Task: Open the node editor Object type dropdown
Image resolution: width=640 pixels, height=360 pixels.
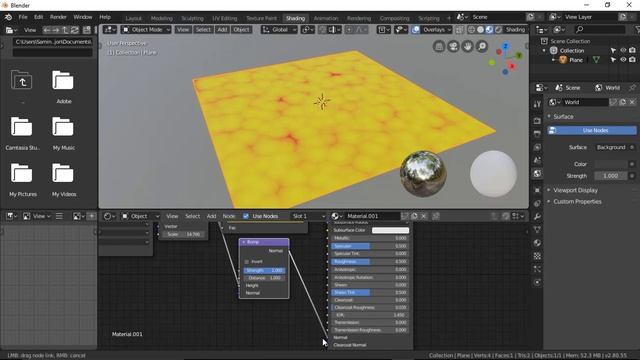Action: (140, 216)
